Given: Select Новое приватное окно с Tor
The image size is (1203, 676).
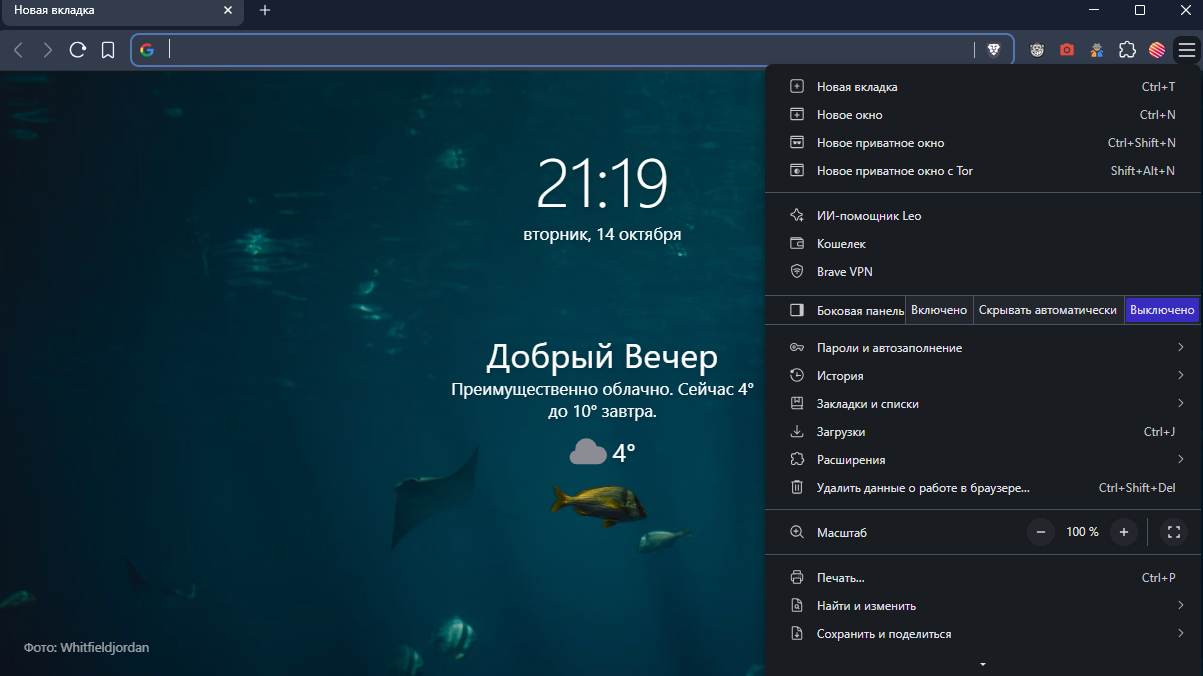Looking at the screenshot, I should coord(983,171).
